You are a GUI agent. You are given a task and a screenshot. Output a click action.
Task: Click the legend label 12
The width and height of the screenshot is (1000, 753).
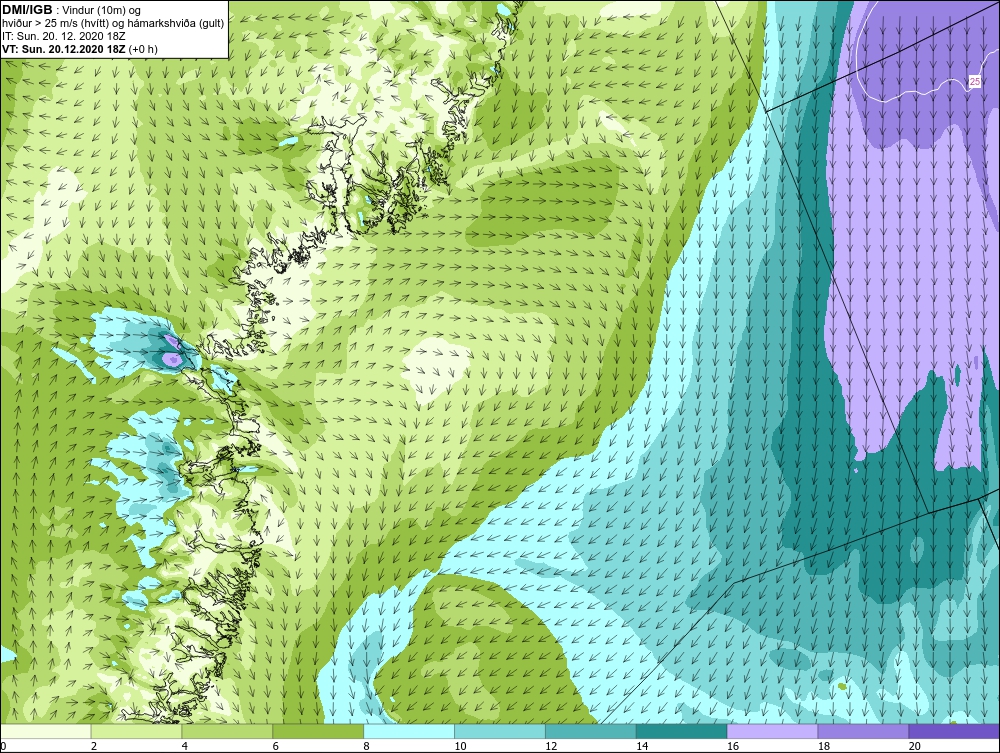(x=551, y=746)
